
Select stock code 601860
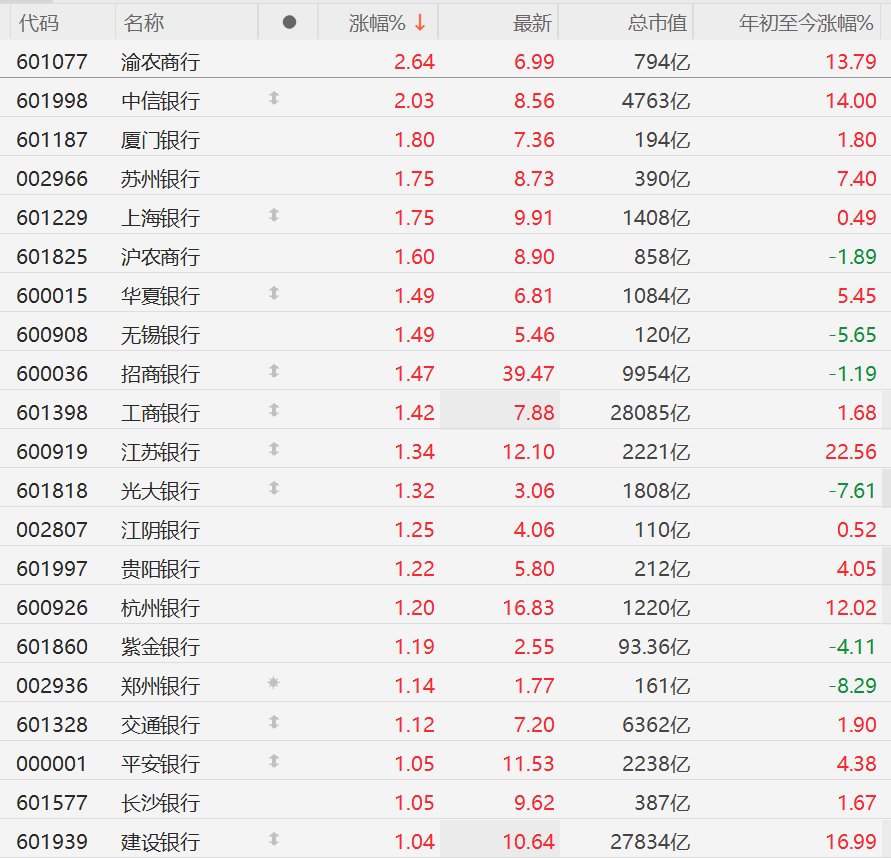pyautogui.click(x=52, y=647)
